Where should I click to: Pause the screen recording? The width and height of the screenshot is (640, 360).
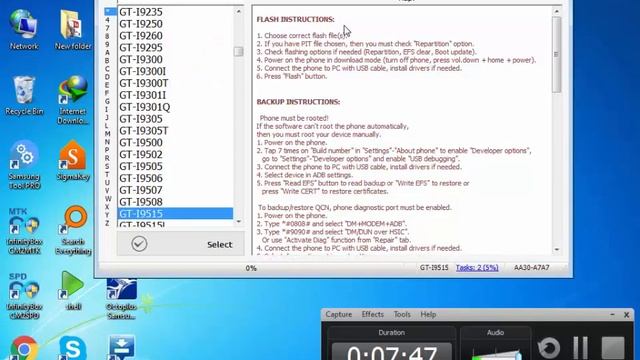580,348
